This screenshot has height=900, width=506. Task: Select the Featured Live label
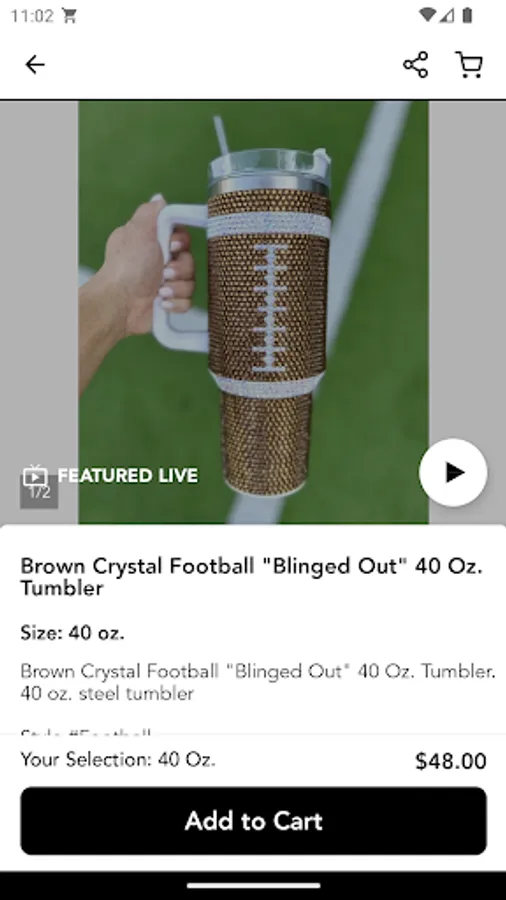coord(127,476)
